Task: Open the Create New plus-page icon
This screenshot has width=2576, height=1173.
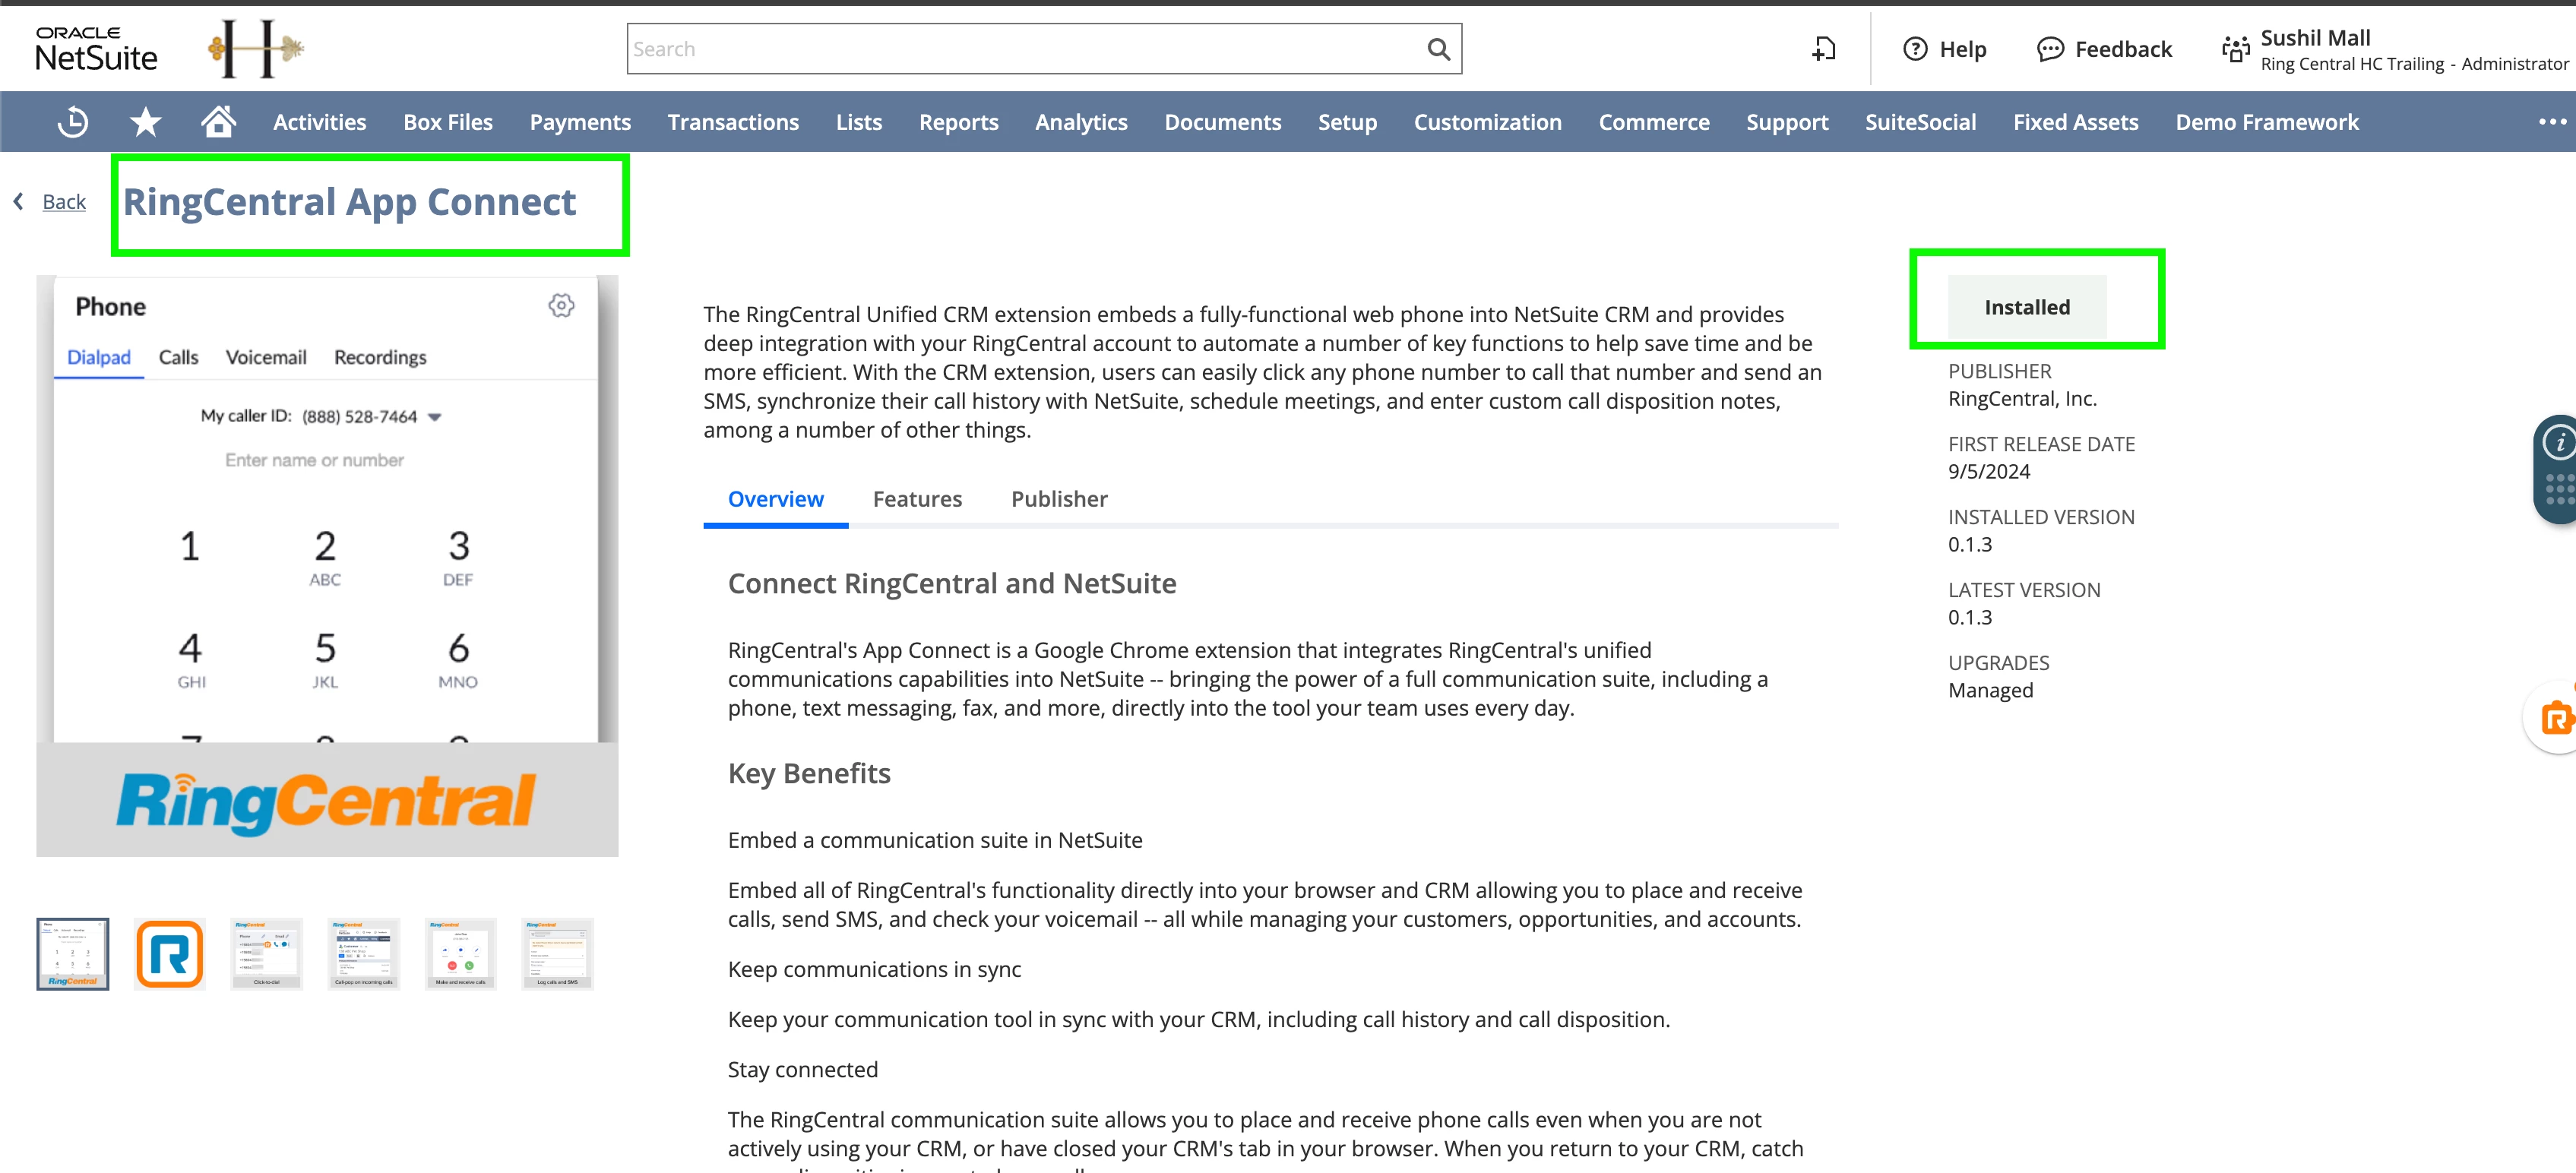Action: point(1824,49)
